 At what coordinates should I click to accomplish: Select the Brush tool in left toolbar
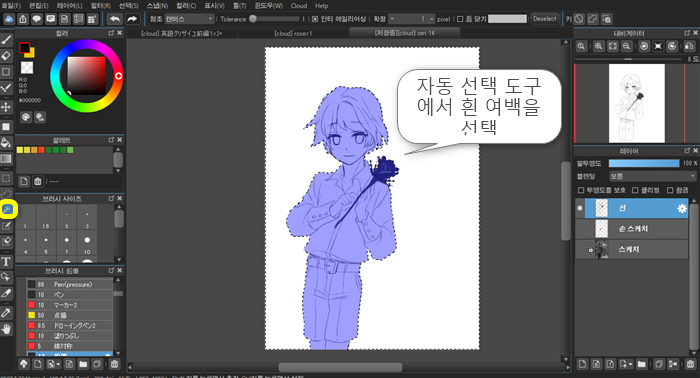click(6, 40)
